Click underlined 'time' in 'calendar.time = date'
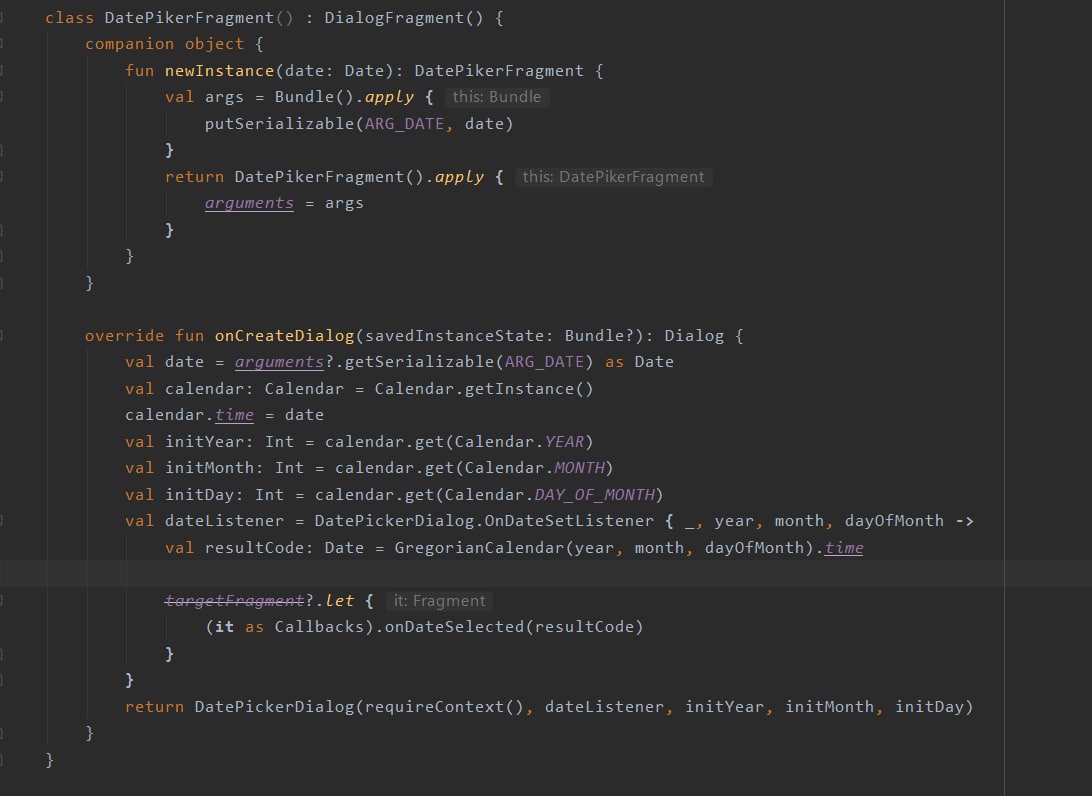 point(234,415)
